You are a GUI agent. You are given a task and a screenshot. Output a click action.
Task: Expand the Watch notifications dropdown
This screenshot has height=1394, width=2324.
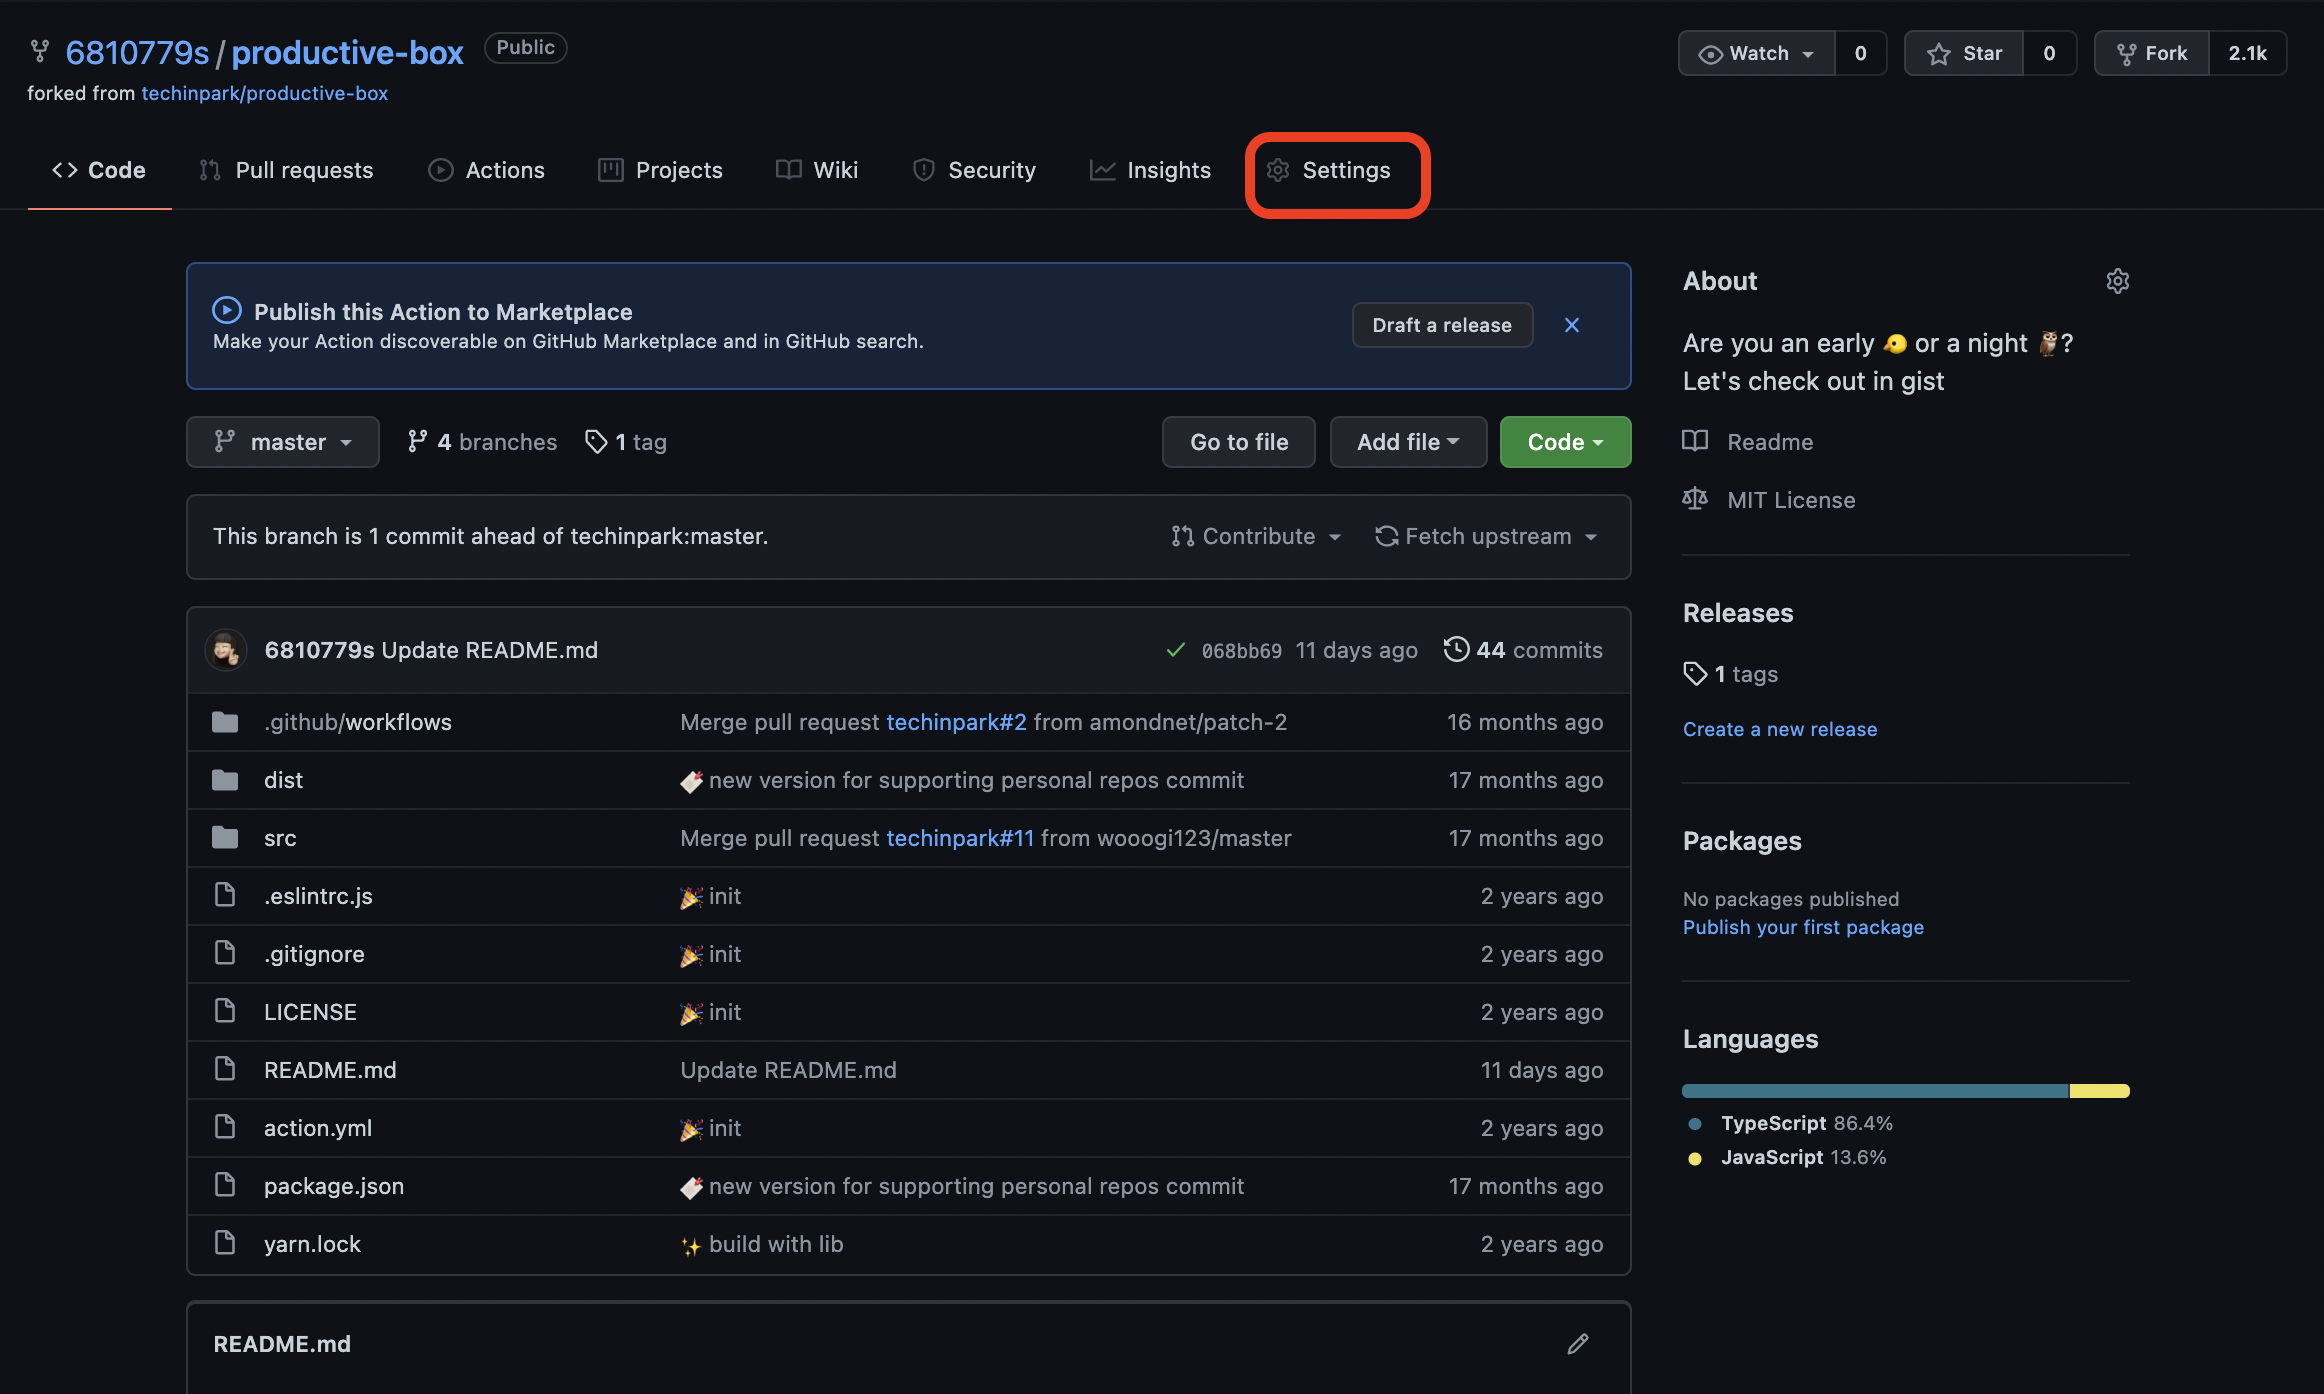pos(1757,53)
